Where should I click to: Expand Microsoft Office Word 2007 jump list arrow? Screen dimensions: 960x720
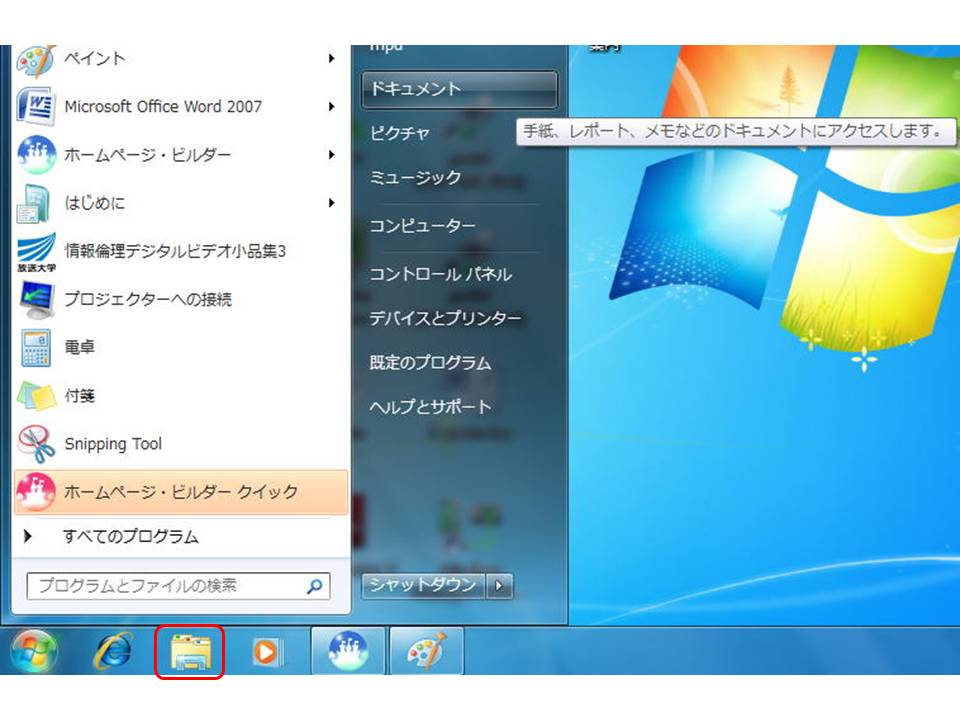(331, 107)
